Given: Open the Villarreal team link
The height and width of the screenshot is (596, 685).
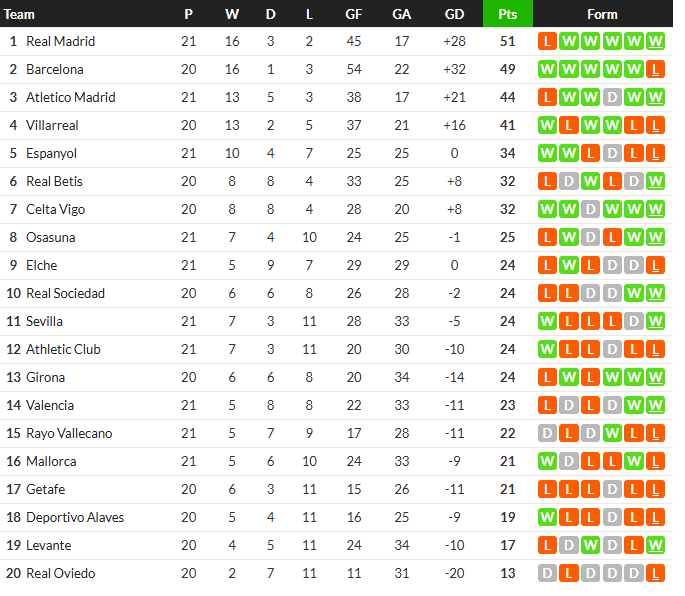Looking at the screenshot, I should pyautogui.click(x=52, y=125).
